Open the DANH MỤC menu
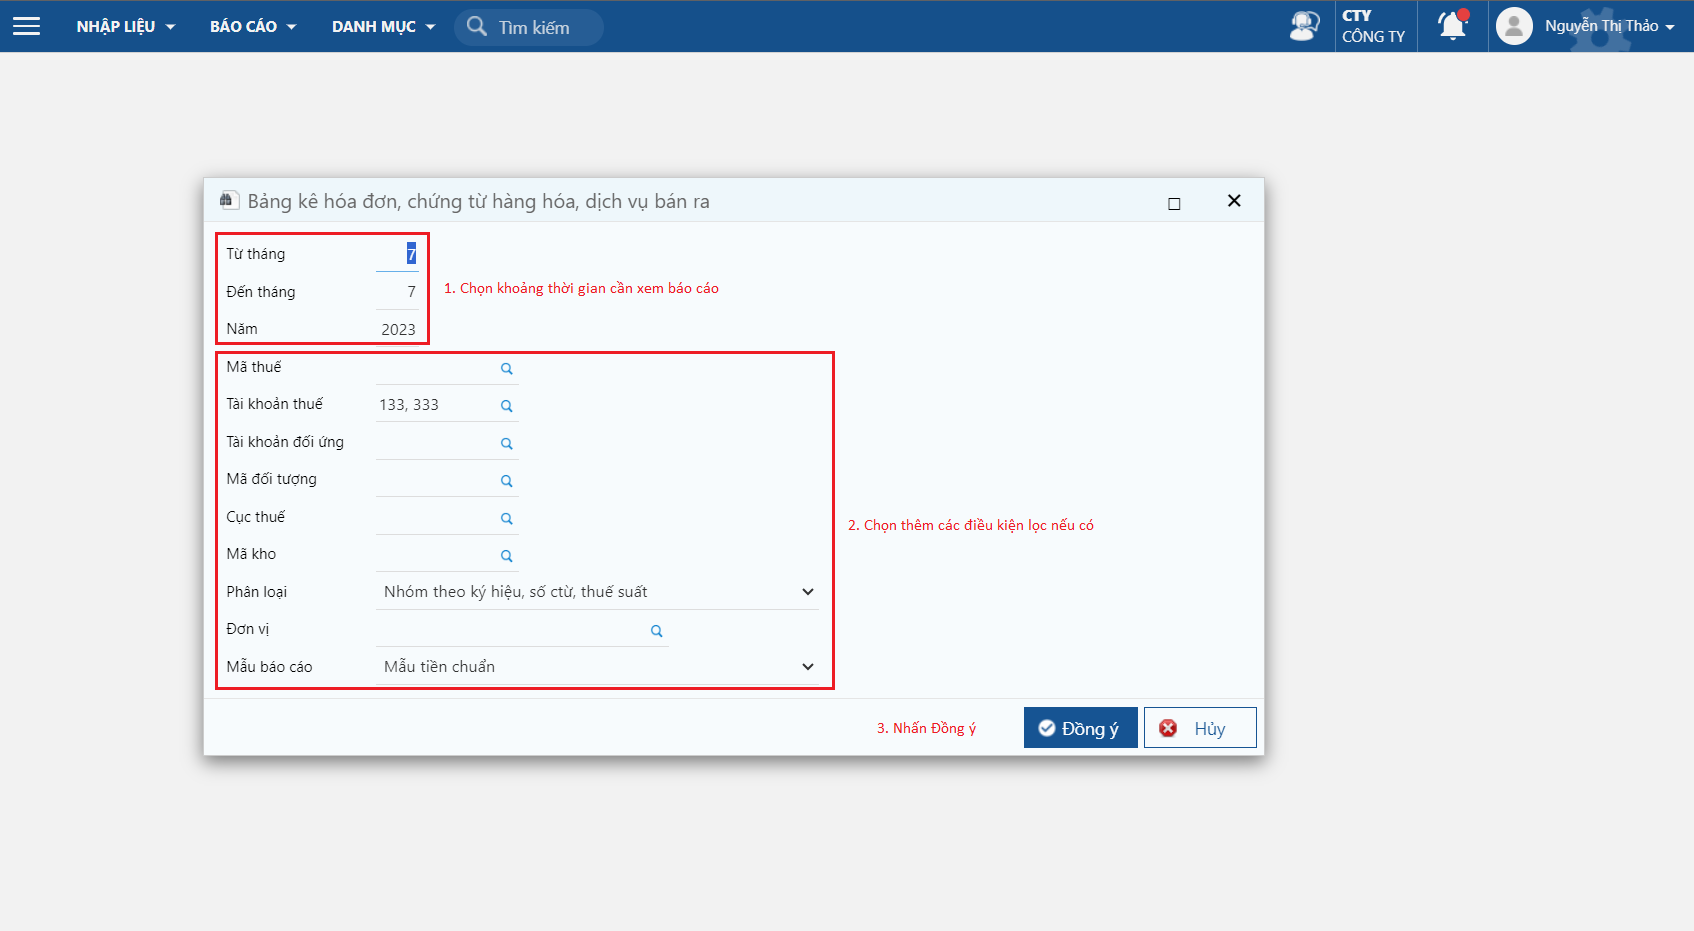Screen dimensions: 1694x931 383,27
